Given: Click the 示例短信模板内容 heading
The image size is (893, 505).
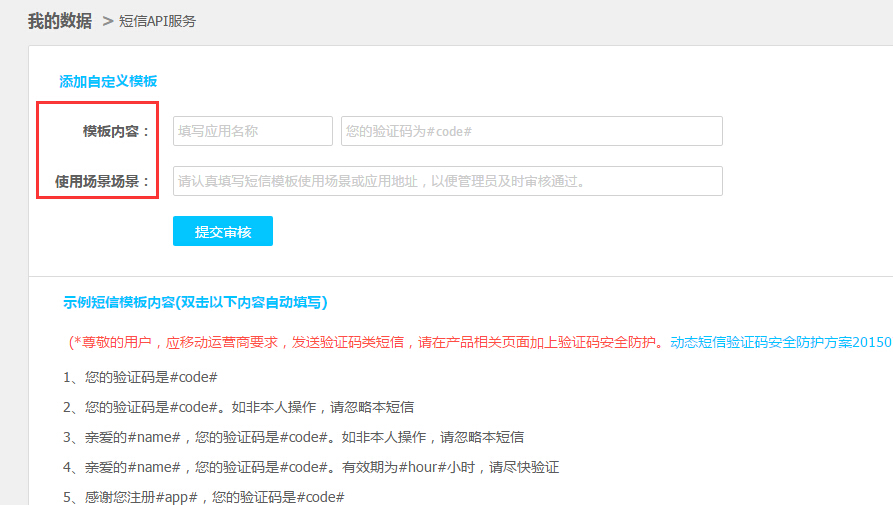Looking at the screenshot, I should pos(195,302).
